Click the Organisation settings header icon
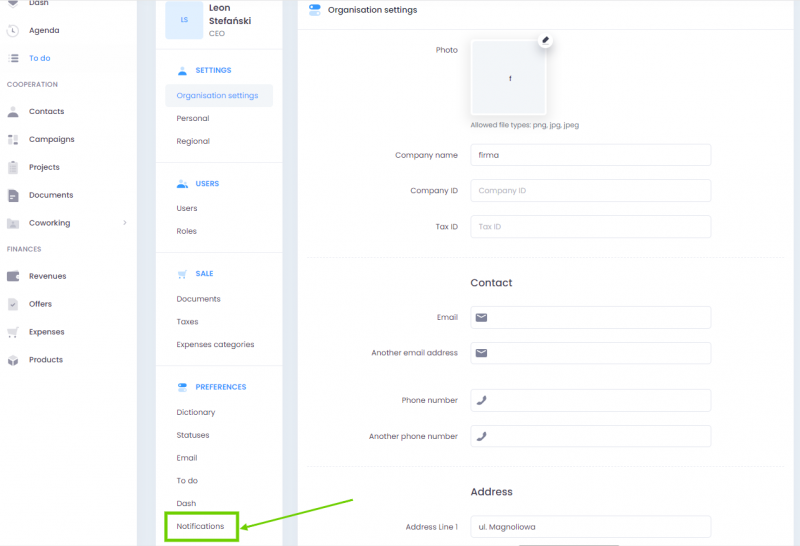 tap(315, 10)
